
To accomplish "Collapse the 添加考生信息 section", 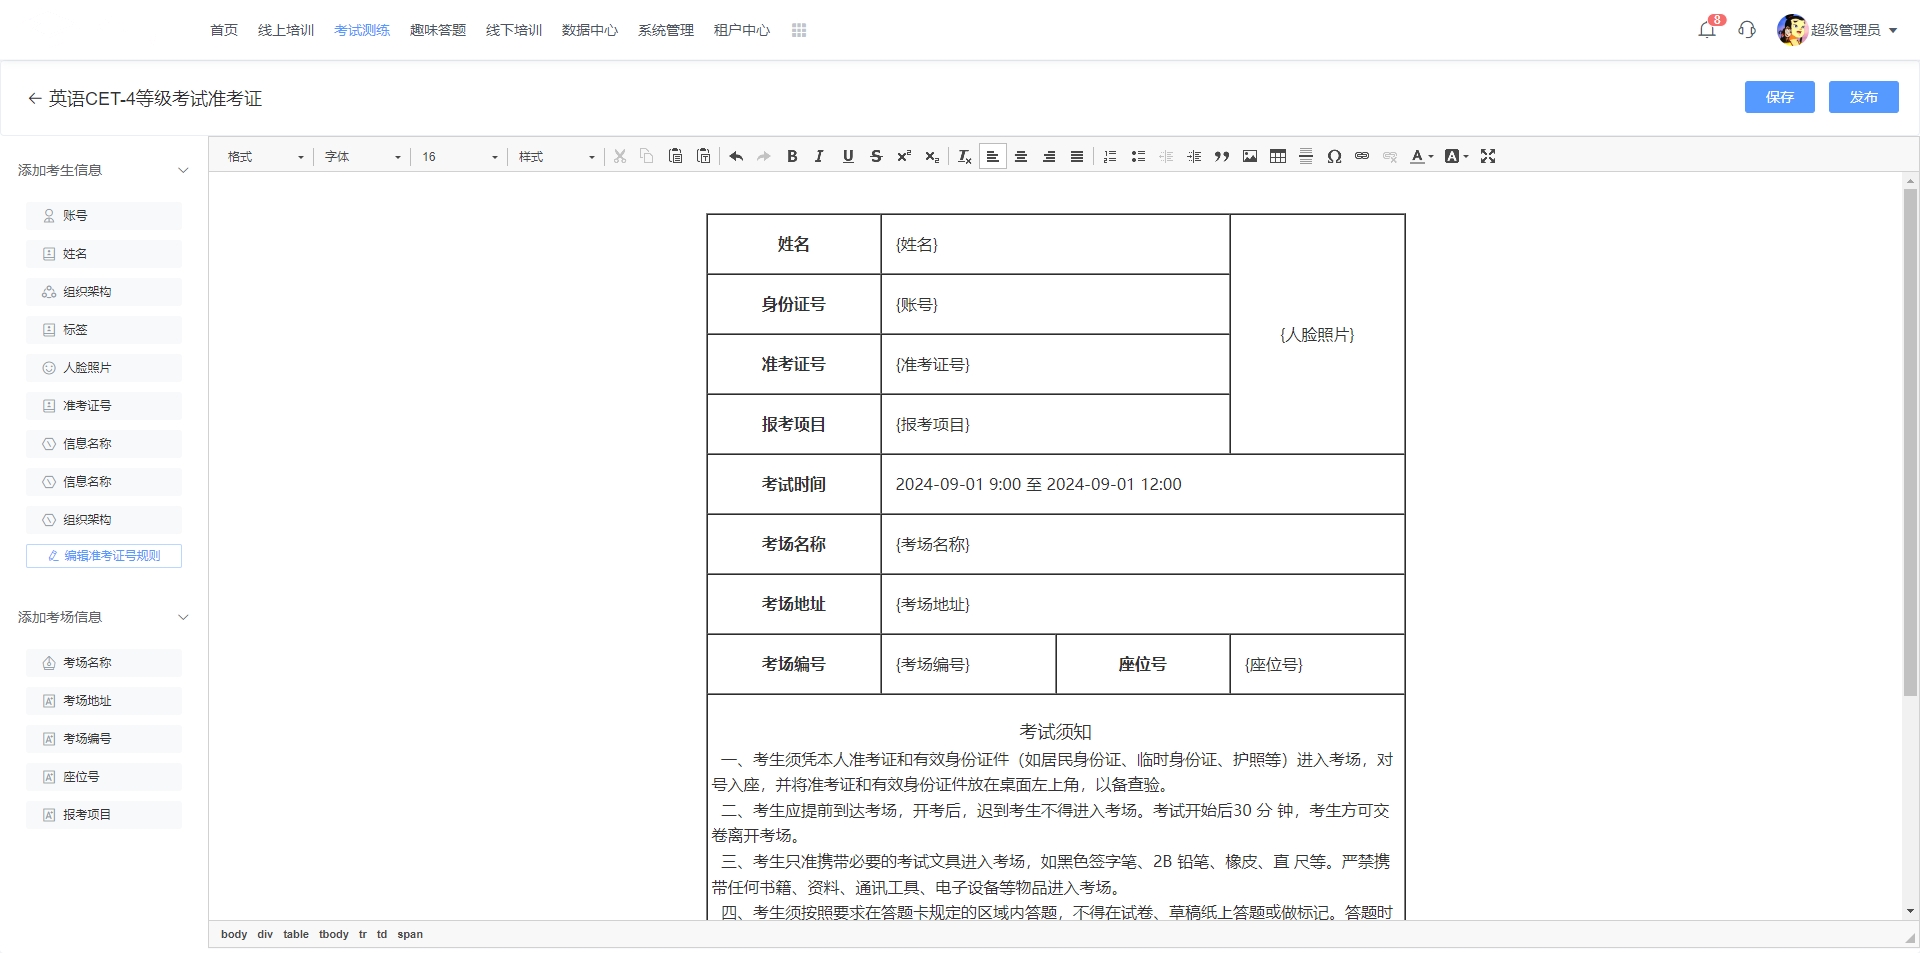I will point(183,170).
